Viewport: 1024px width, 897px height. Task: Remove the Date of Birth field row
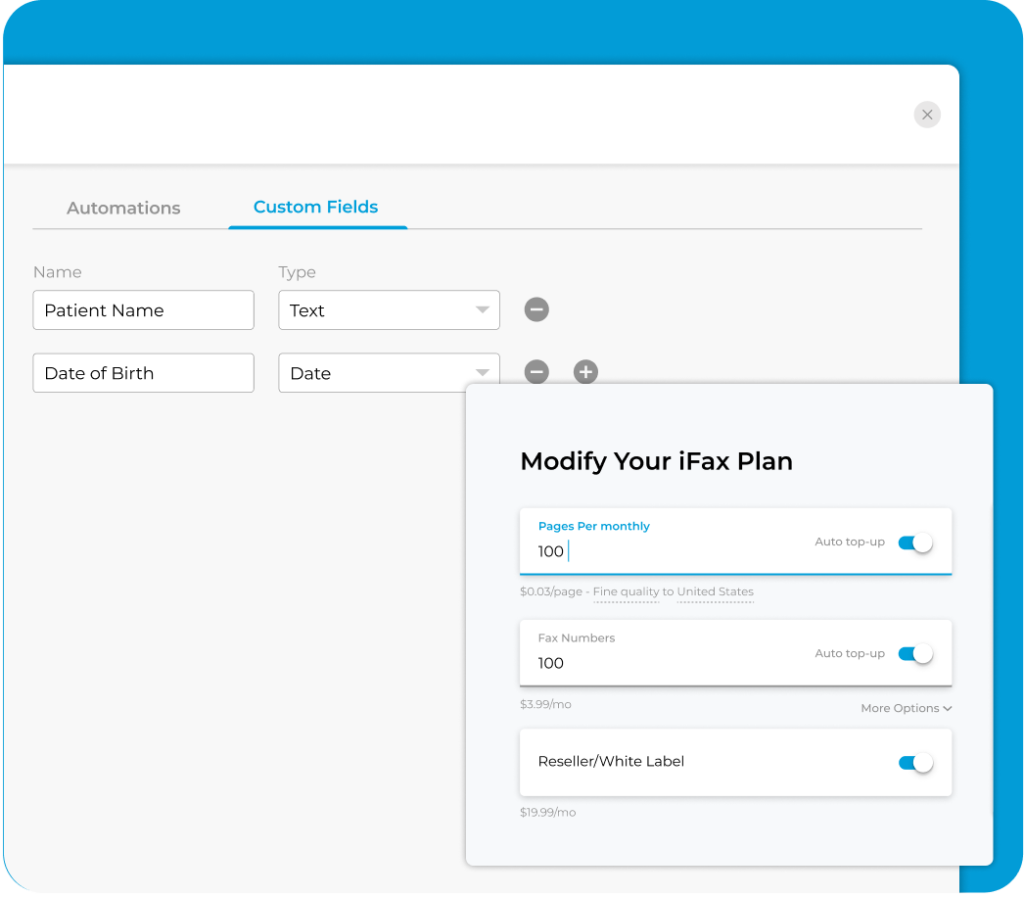536,372
